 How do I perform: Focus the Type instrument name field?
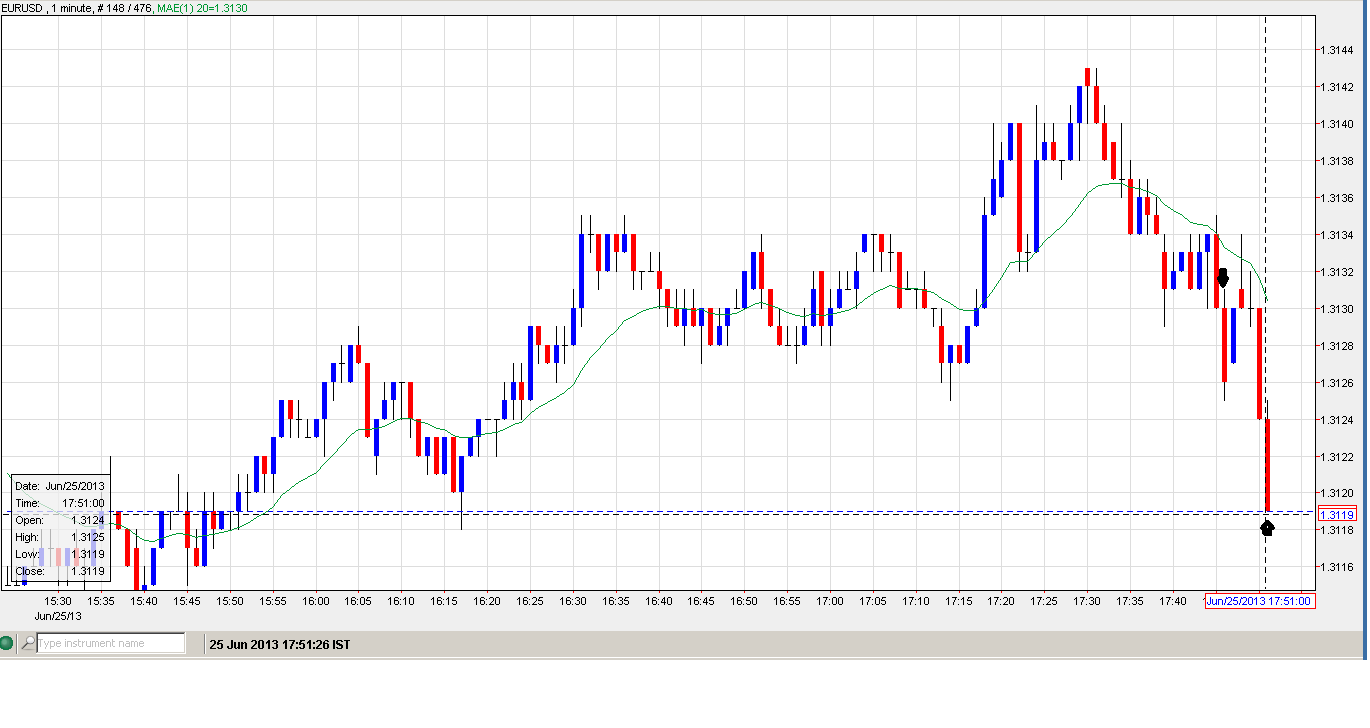(110, 644)
